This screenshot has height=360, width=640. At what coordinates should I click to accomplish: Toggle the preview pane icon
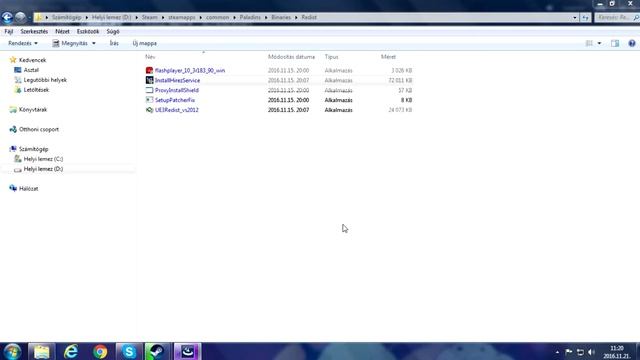(615, 43)
